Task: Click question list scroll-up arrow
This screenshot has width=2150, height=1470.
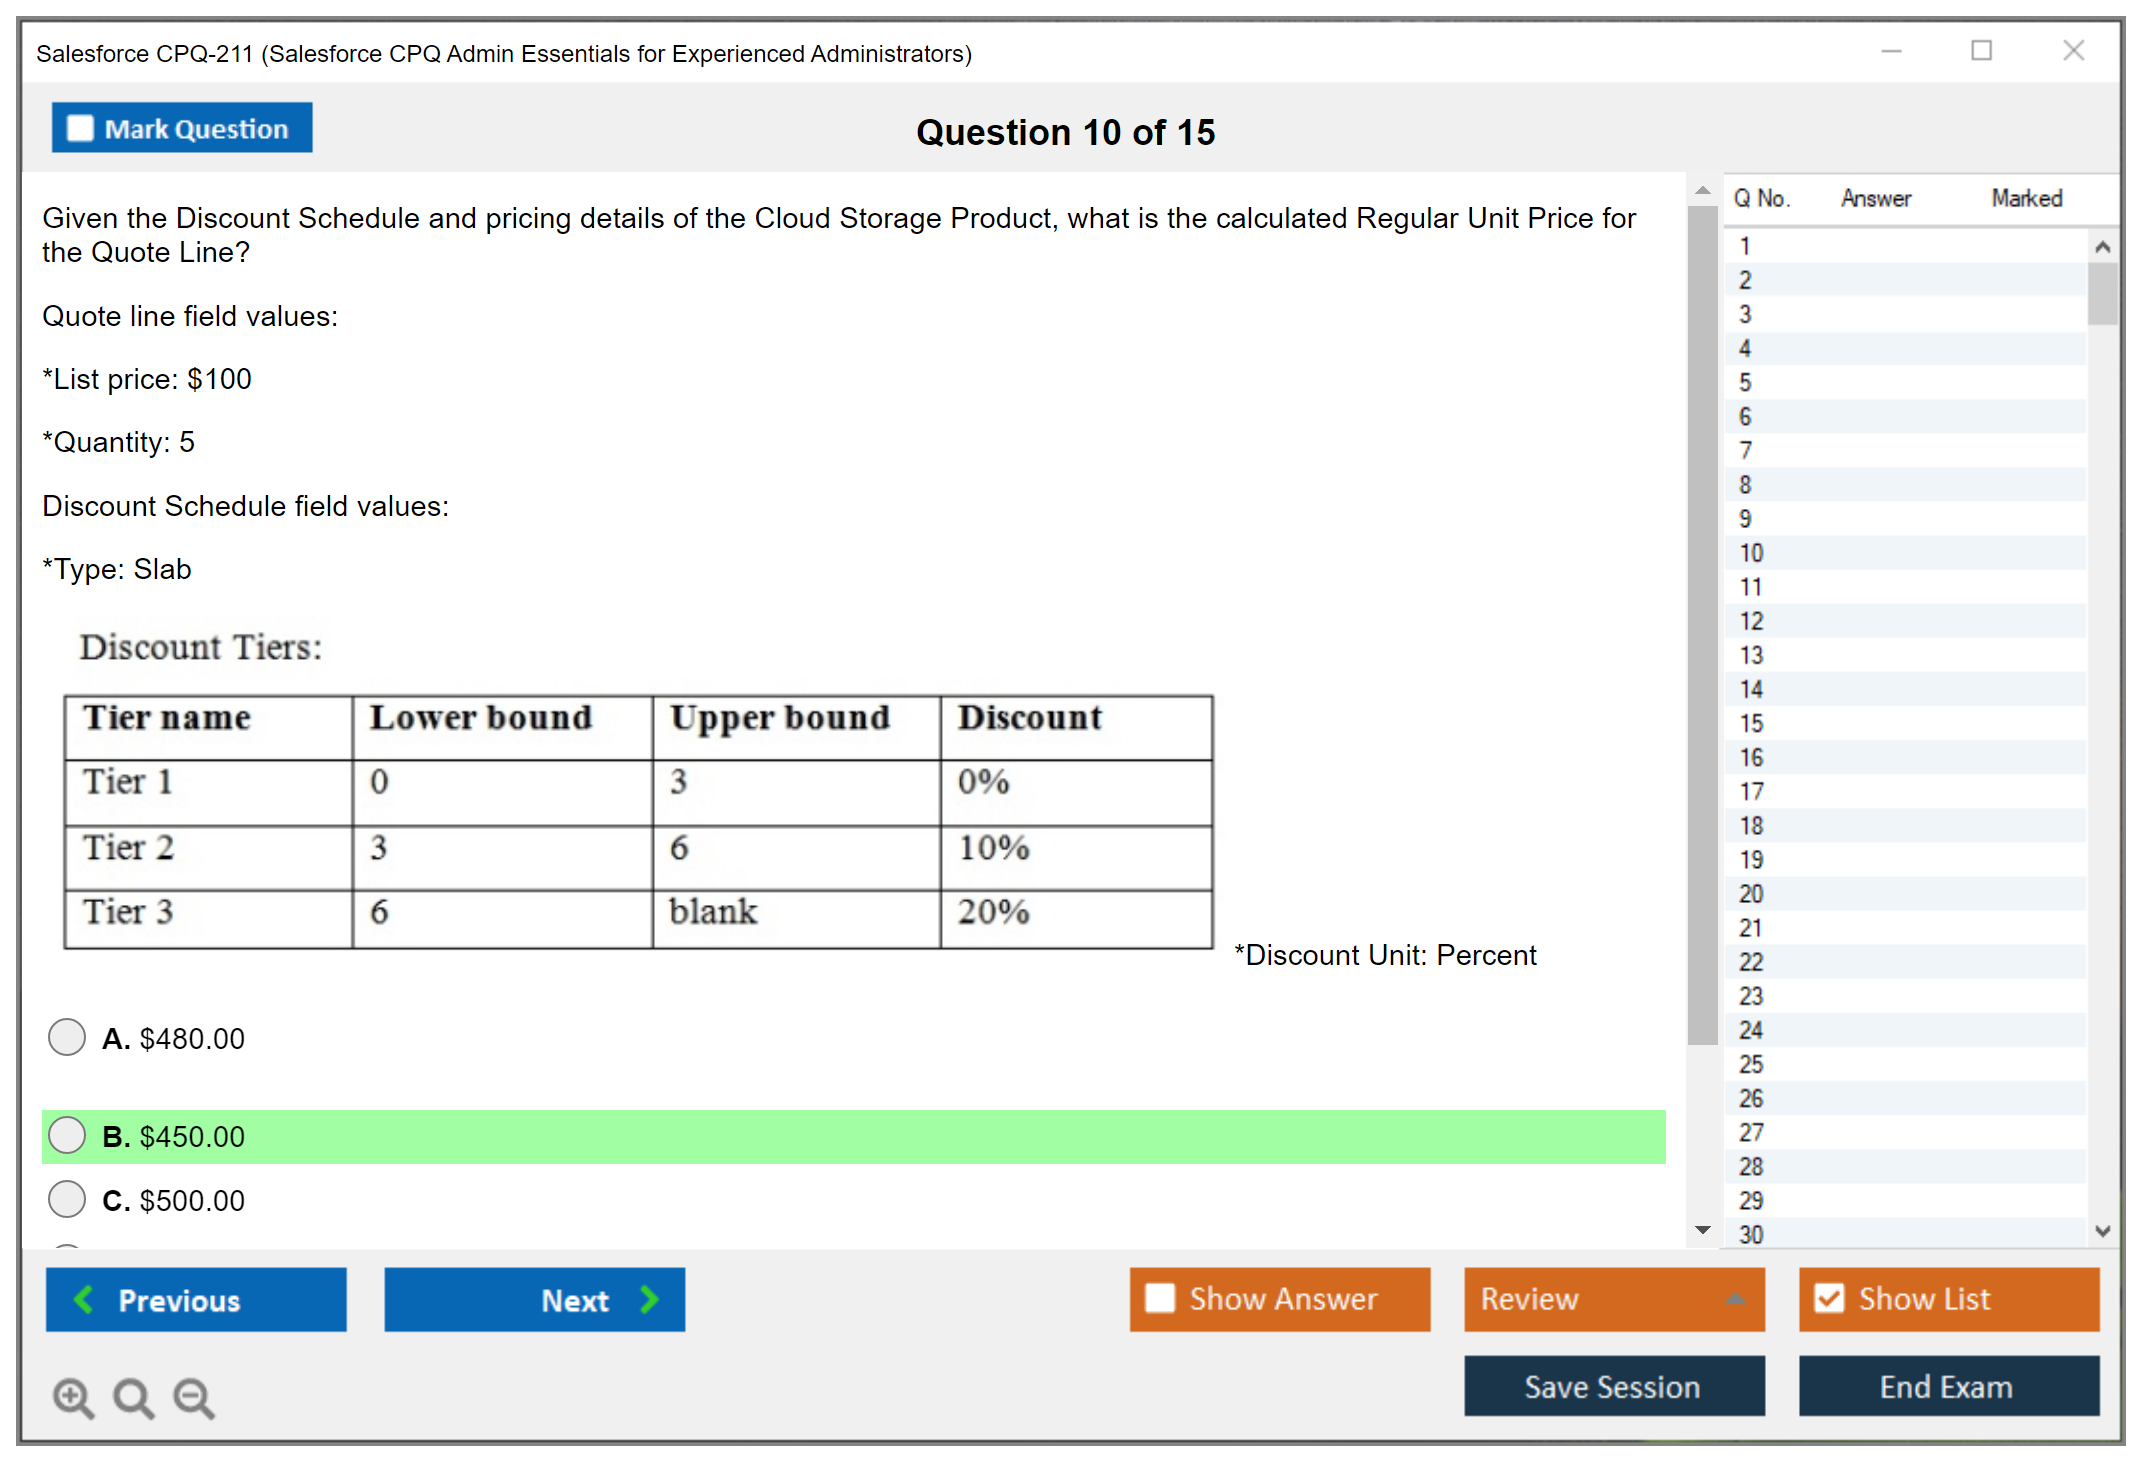Action: click(2102, 247)
